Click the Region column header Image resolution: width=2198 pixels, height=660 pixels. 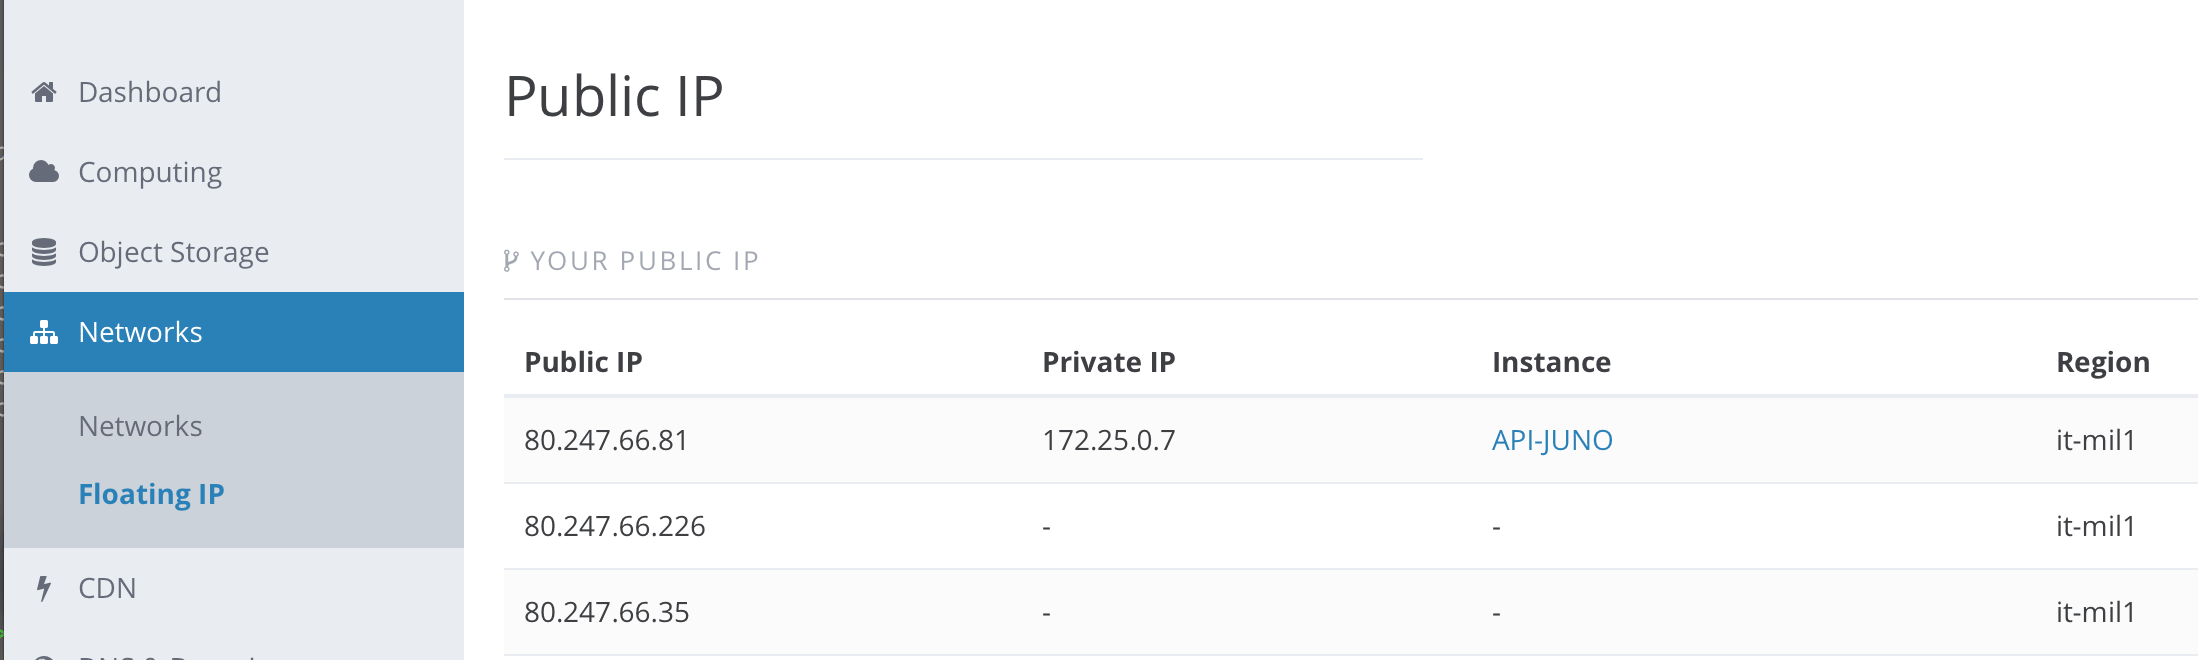tap(2101, 362)
